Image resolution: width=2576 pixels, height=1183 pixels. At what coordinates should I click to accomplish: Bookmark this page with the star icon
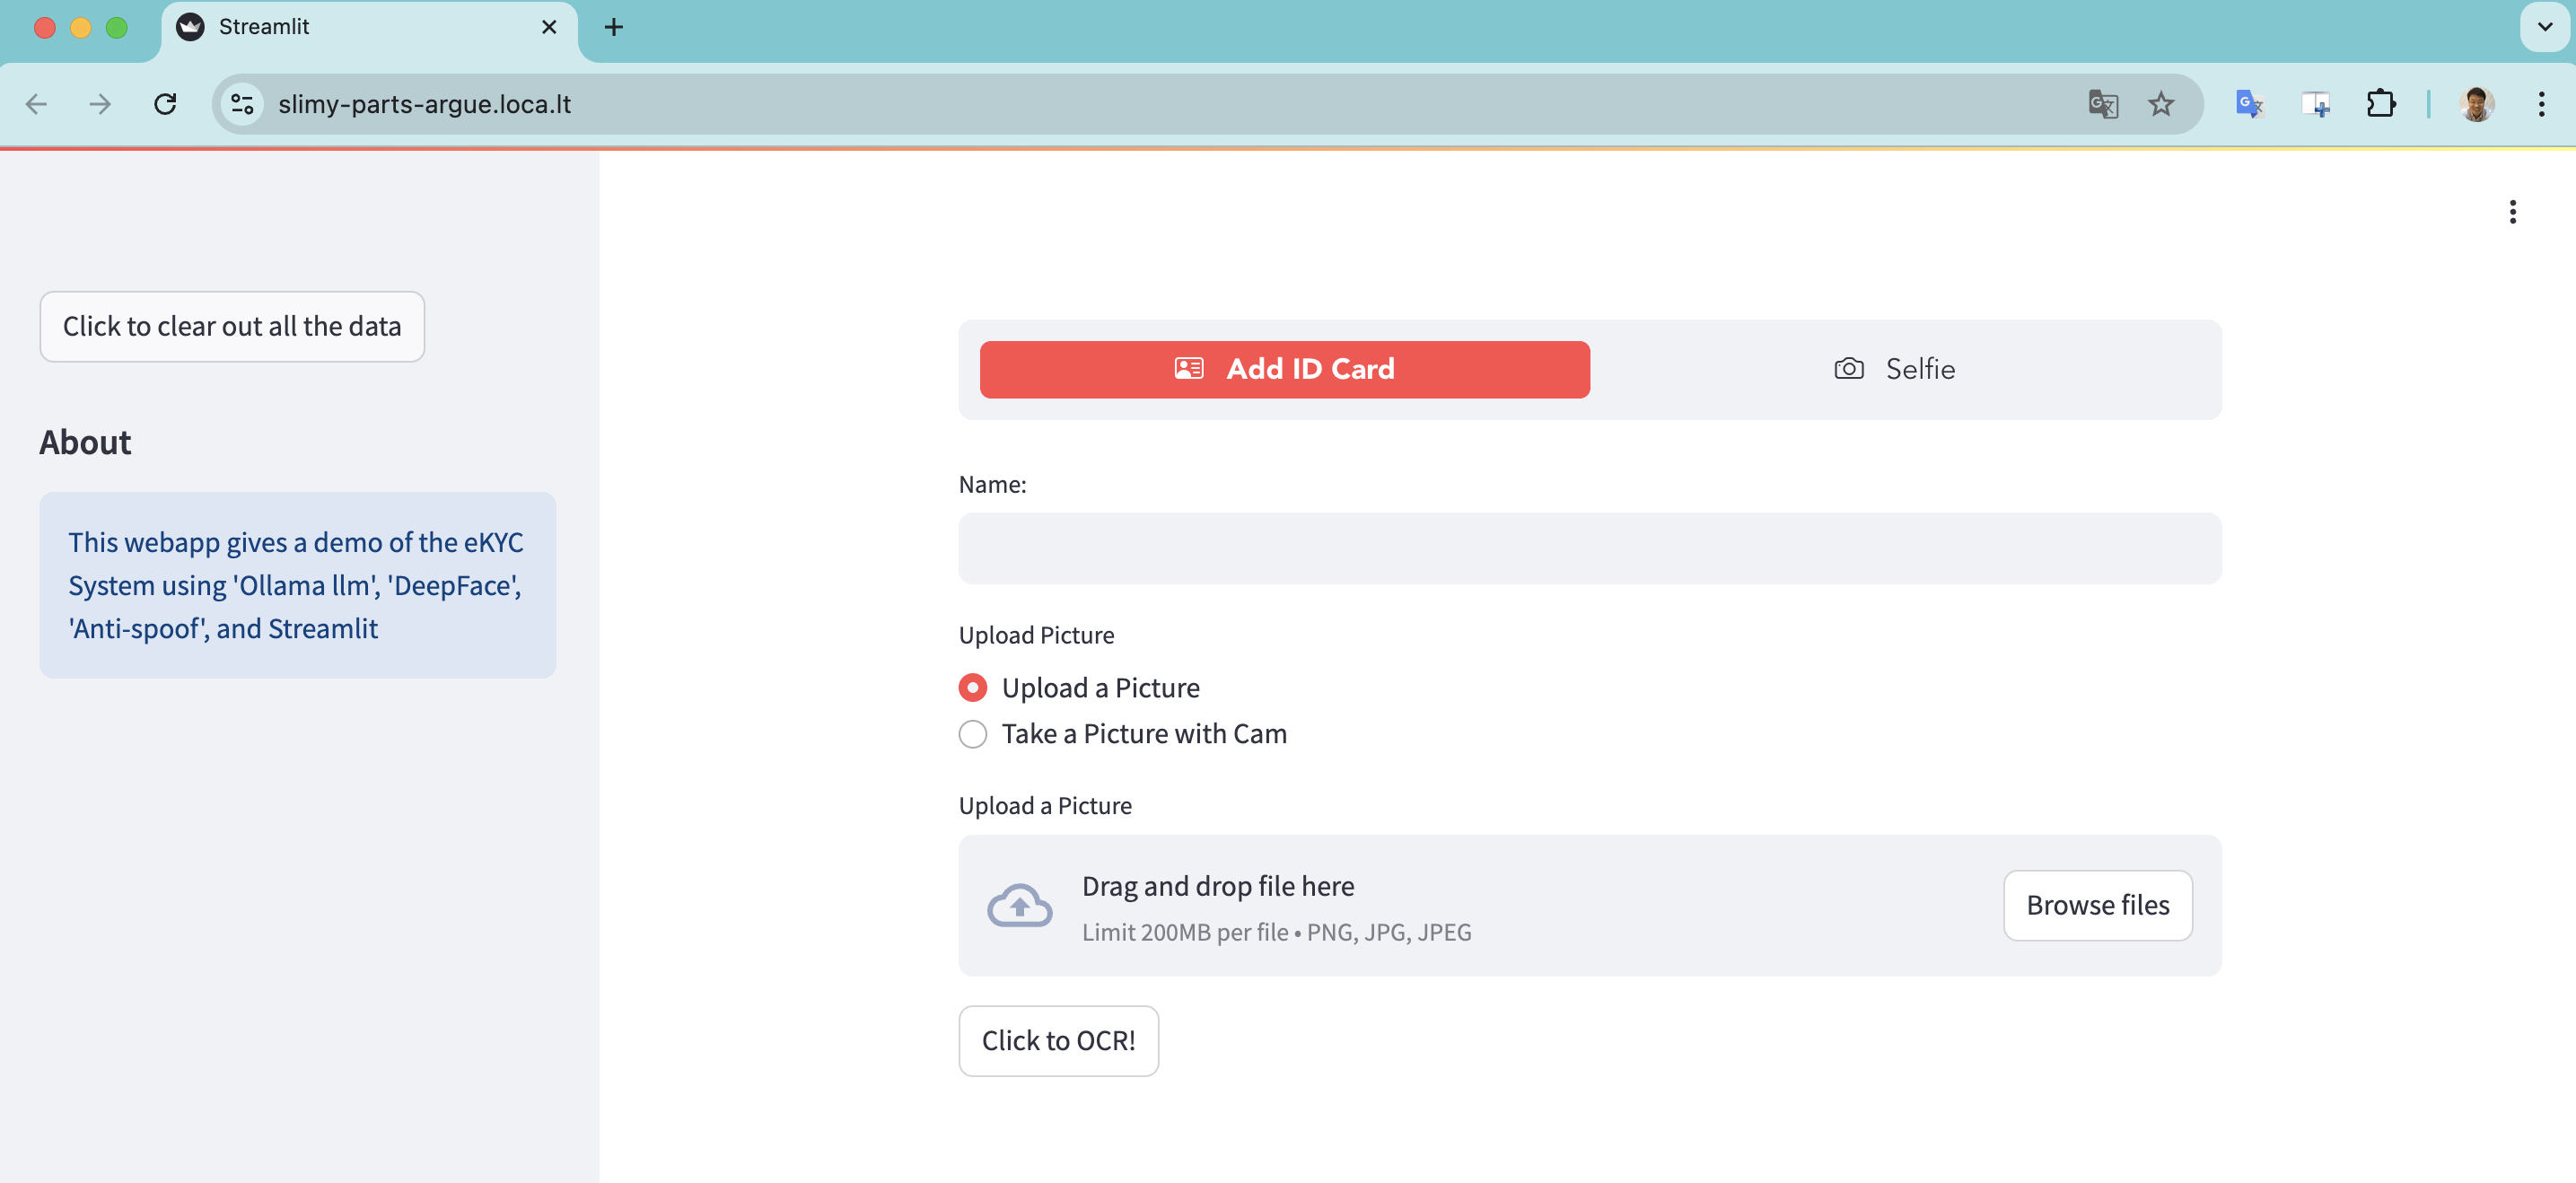[x=2161, y=104]
